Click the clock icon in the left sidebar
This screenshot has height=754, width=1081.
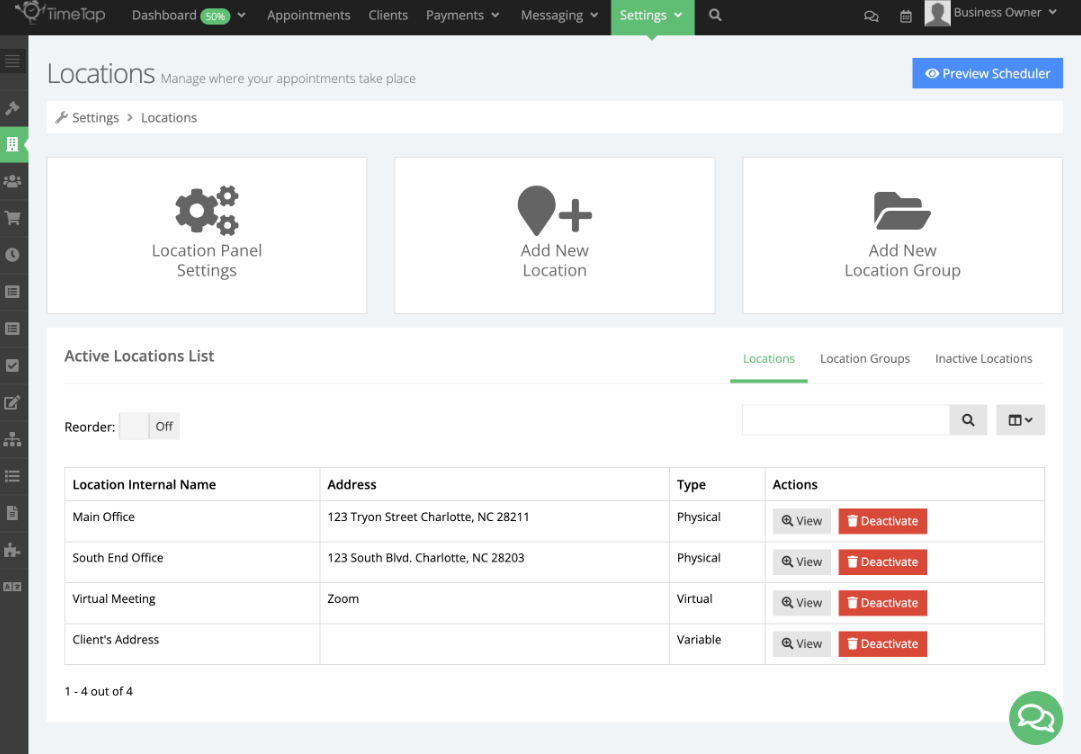click(x=13, y=254)
